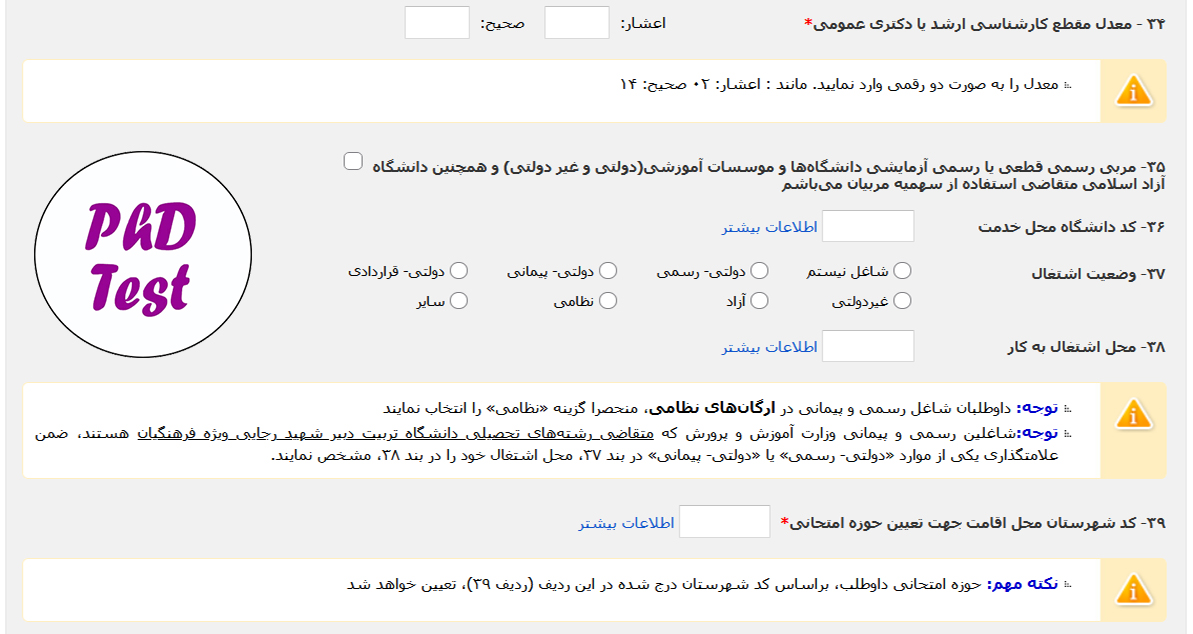This screenshot has height=634, width=1193.
Task: Select the دولتی- پیمانی employment option
Action: 608,271
